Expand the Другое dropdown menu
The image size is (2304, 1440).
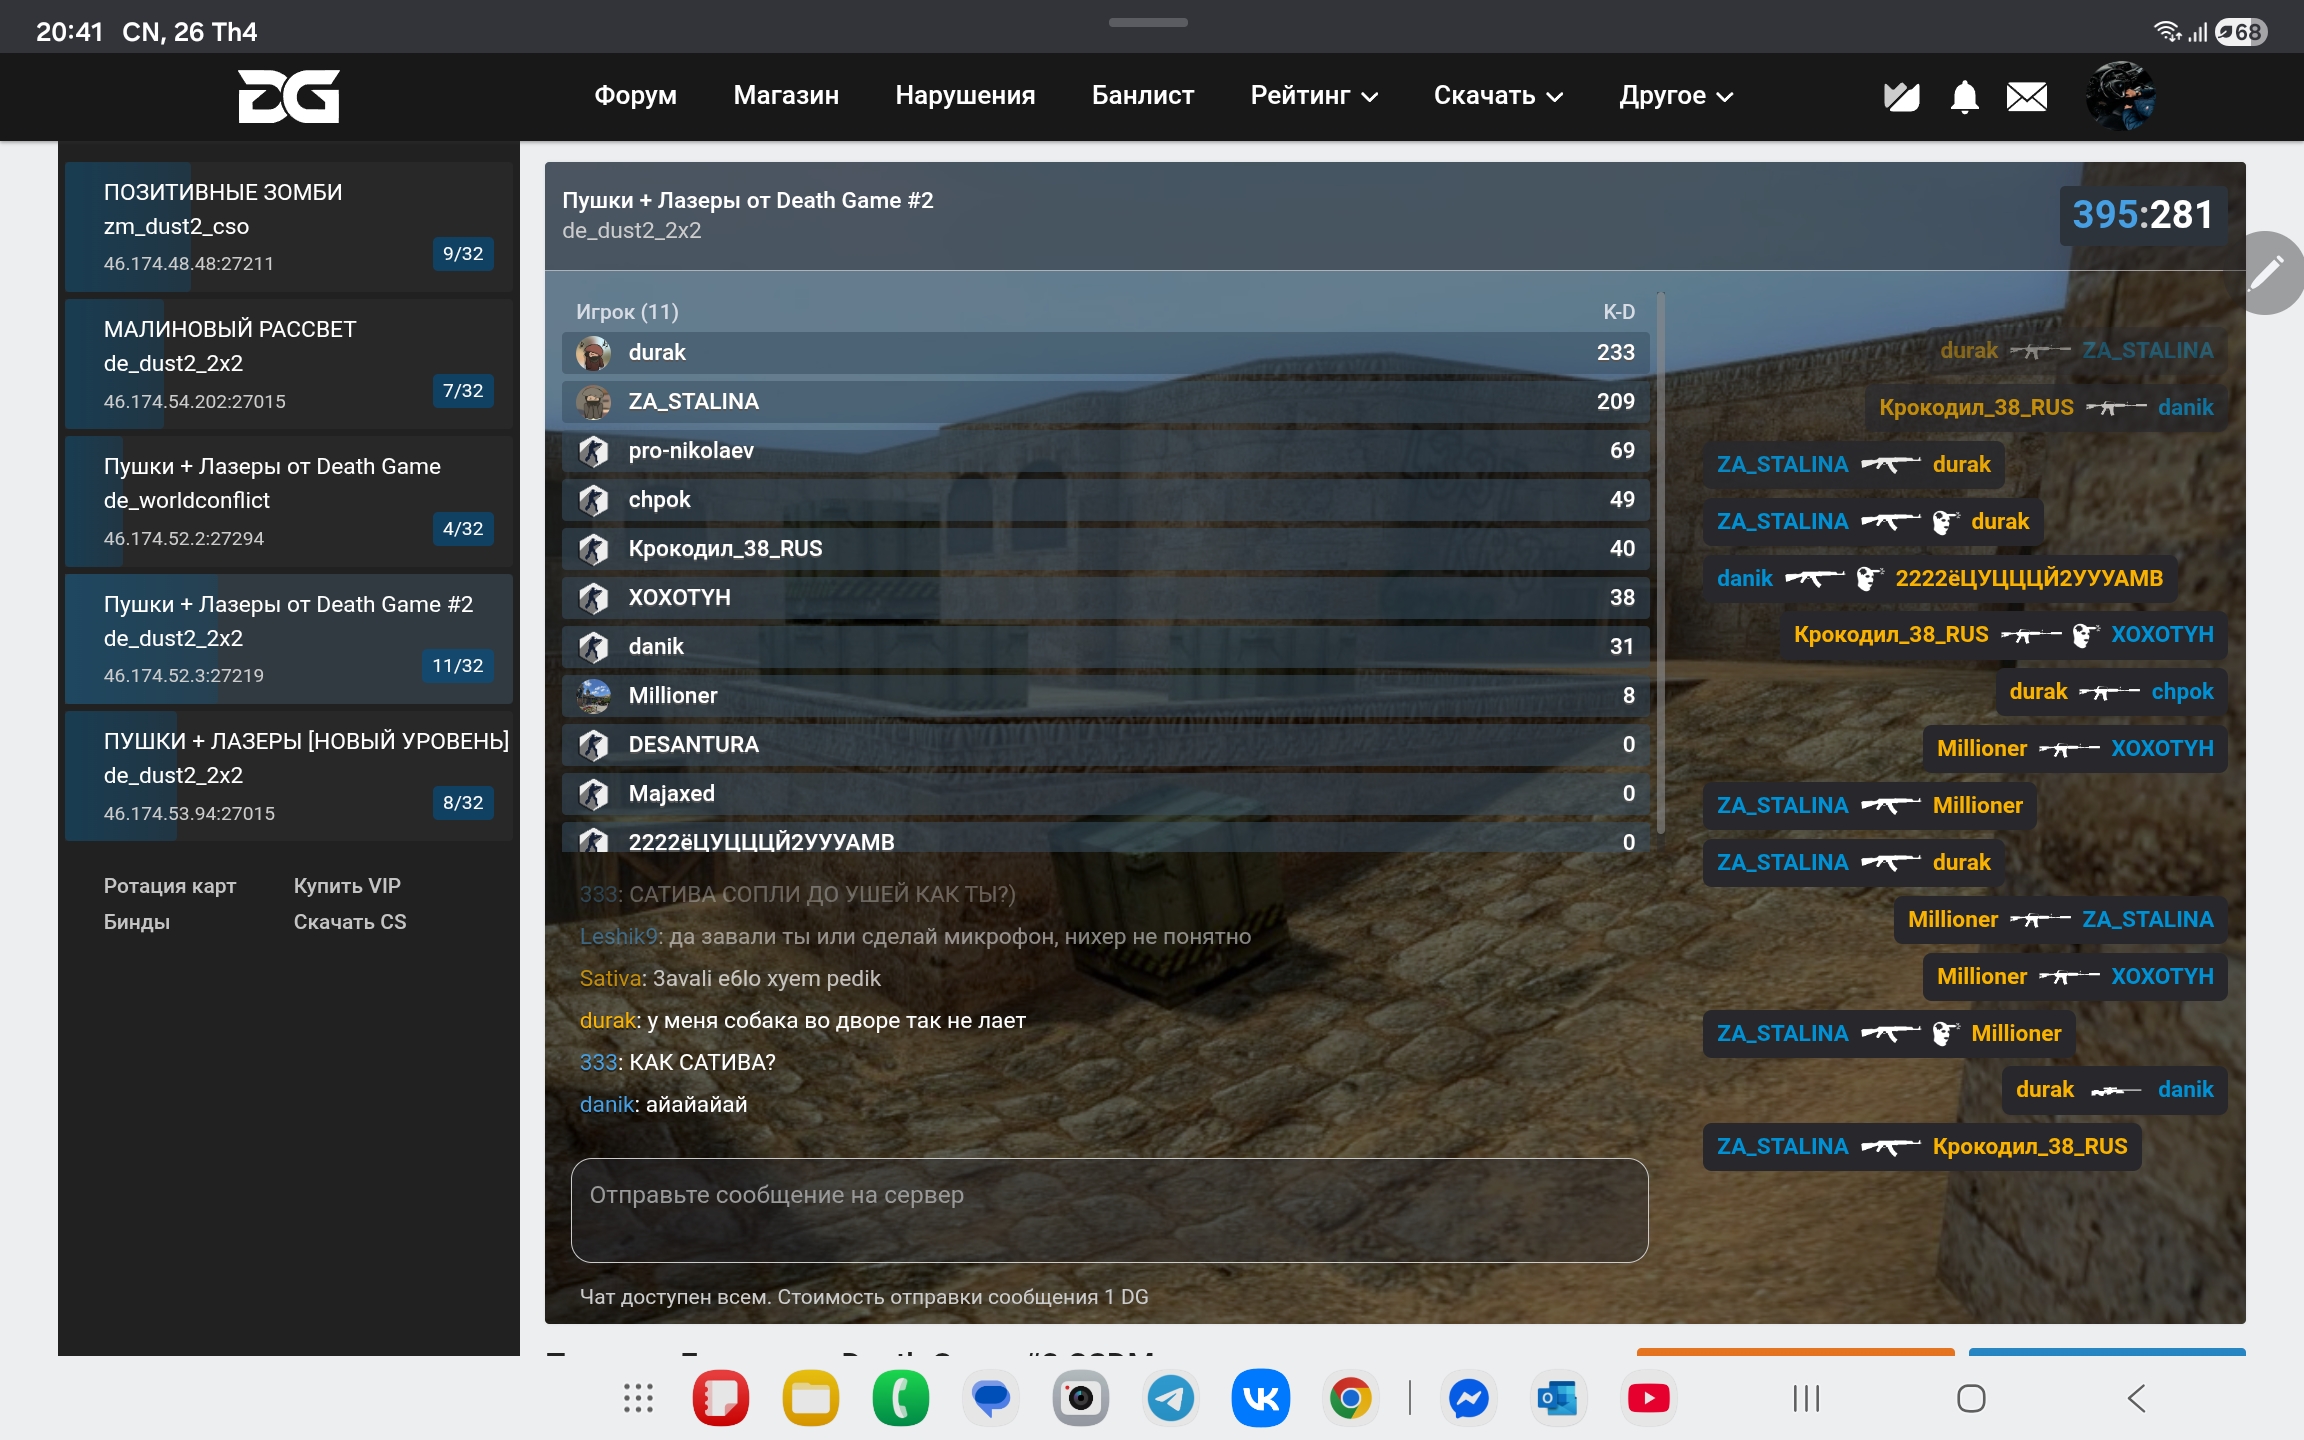click(1675, 96)
